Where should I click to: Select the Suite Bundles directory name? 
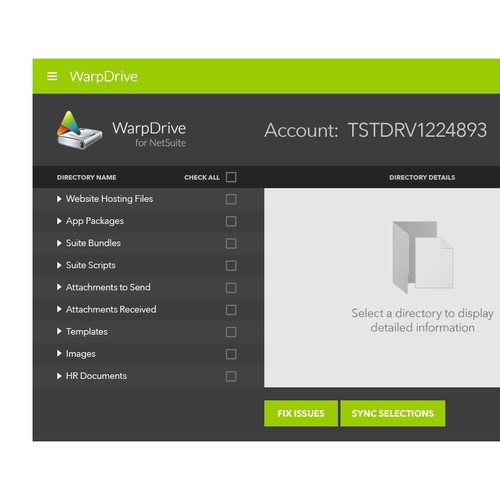[x=93, y=243]
